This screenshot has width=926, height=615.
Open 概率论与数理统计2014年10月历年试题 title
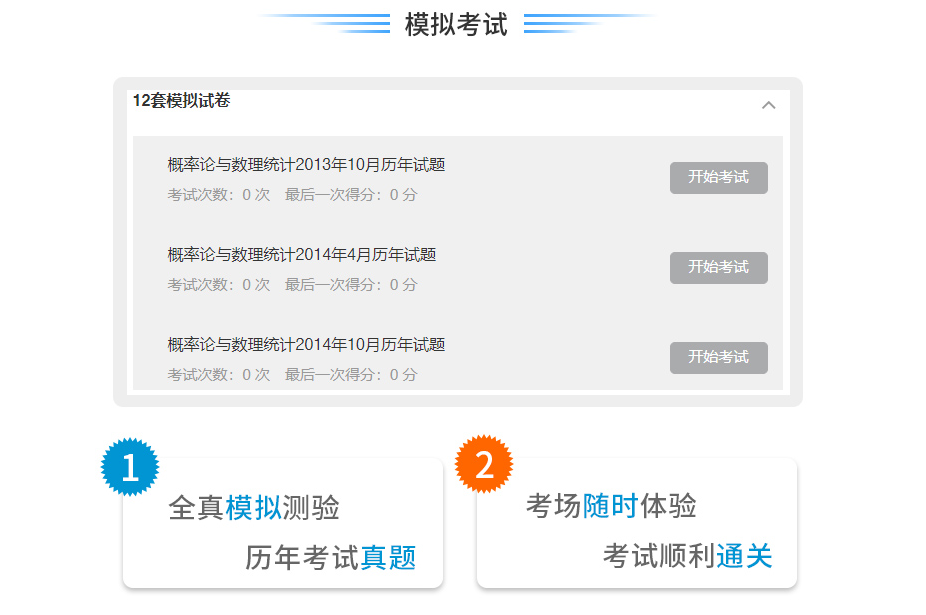306,344
